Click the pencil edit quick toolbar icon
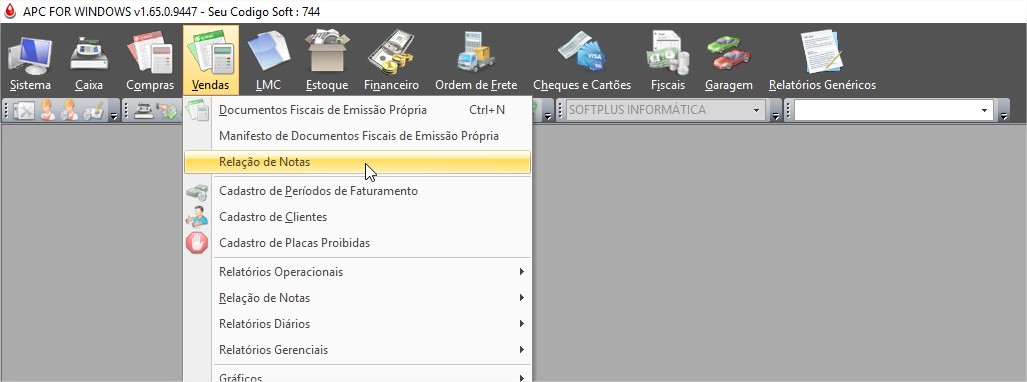This screenshot has width=1027, height=382. [x=94, y=110]
